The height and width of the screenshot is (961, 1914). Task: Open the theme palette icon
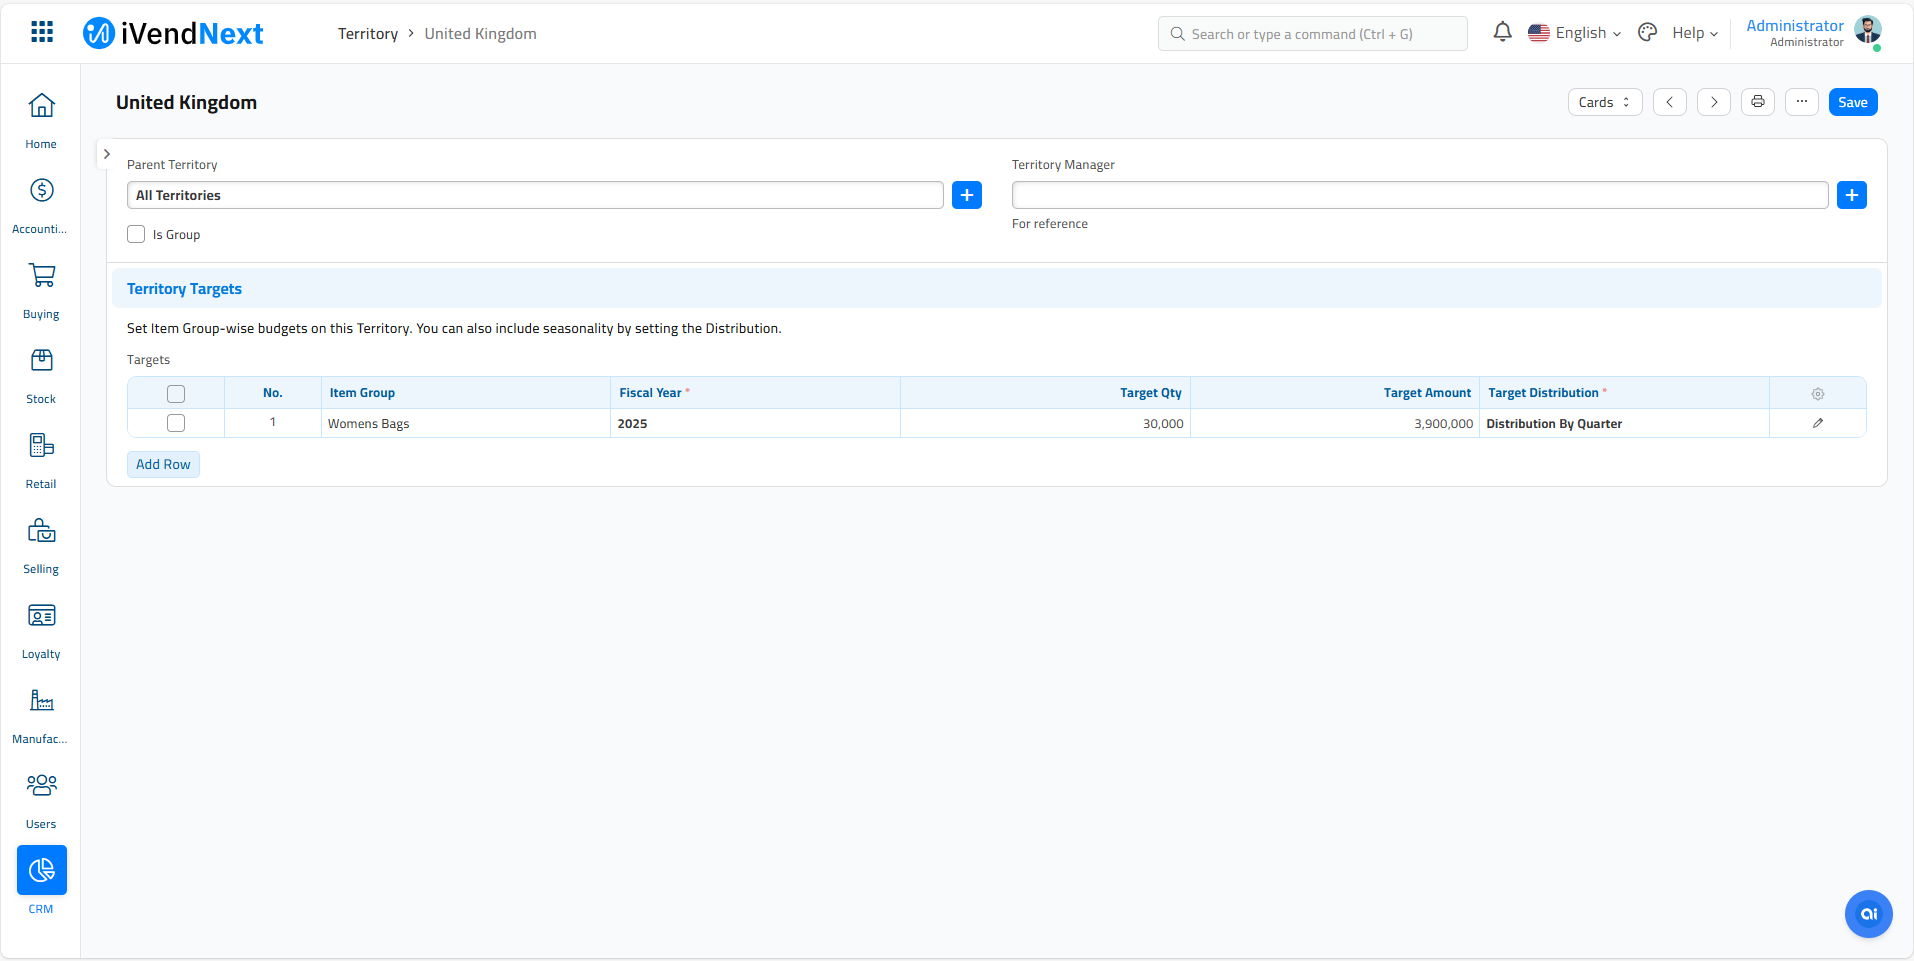1647,33
